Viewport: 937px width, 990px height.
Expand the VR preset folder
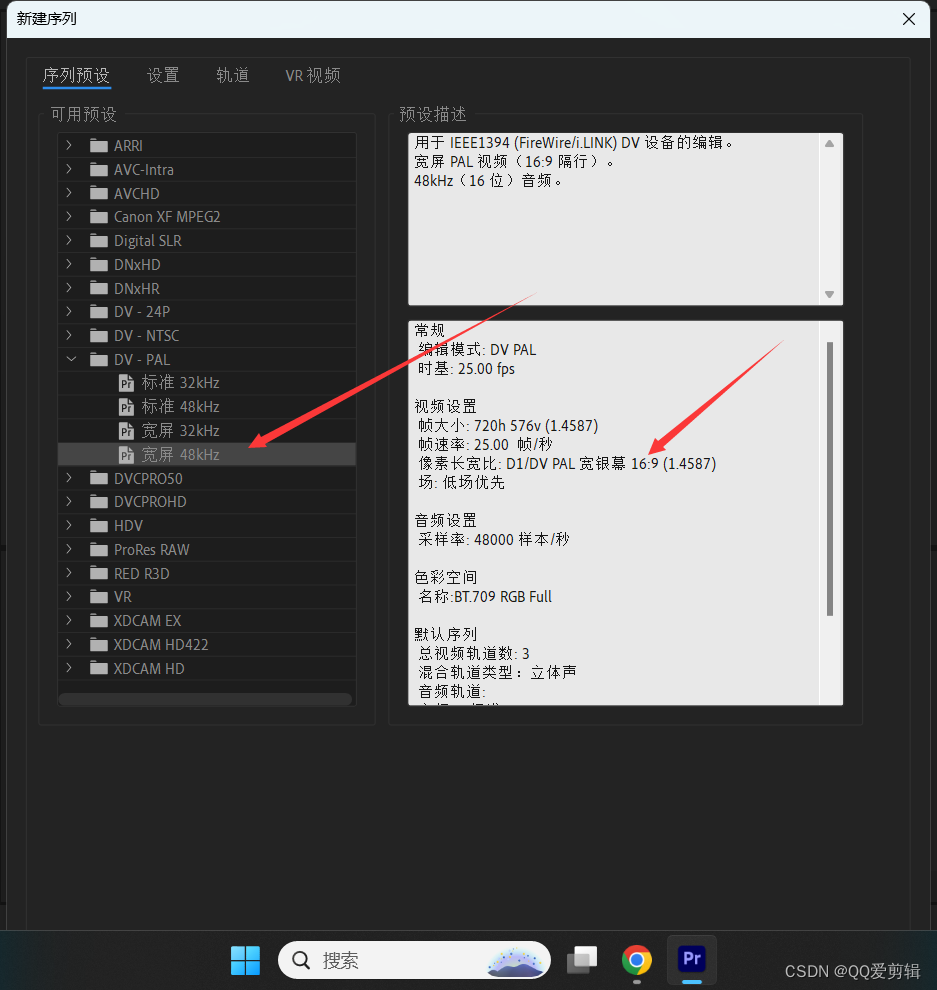click(x=69, y=597)
